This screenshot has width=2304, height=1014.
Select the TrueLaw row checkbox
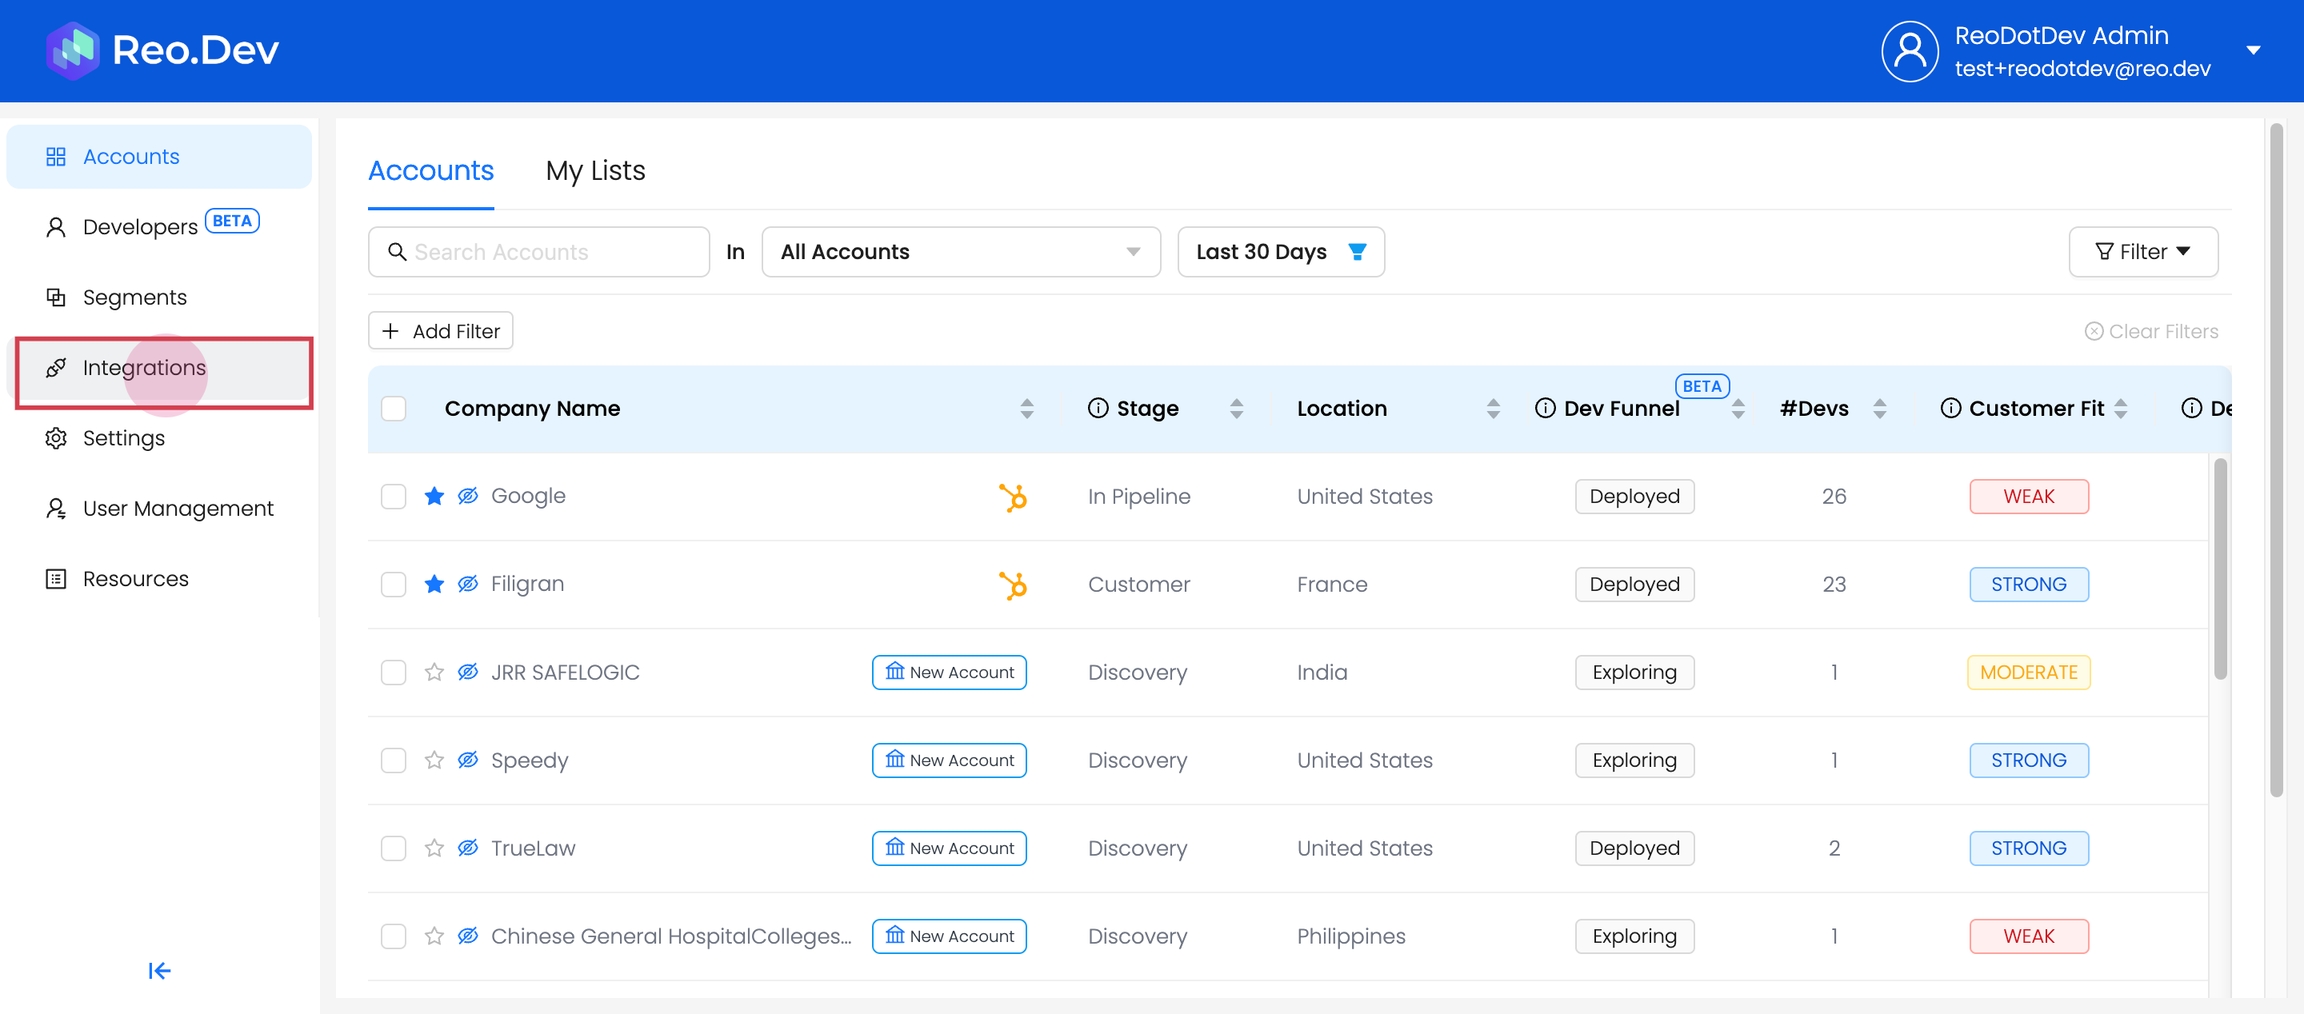[394, 848]
